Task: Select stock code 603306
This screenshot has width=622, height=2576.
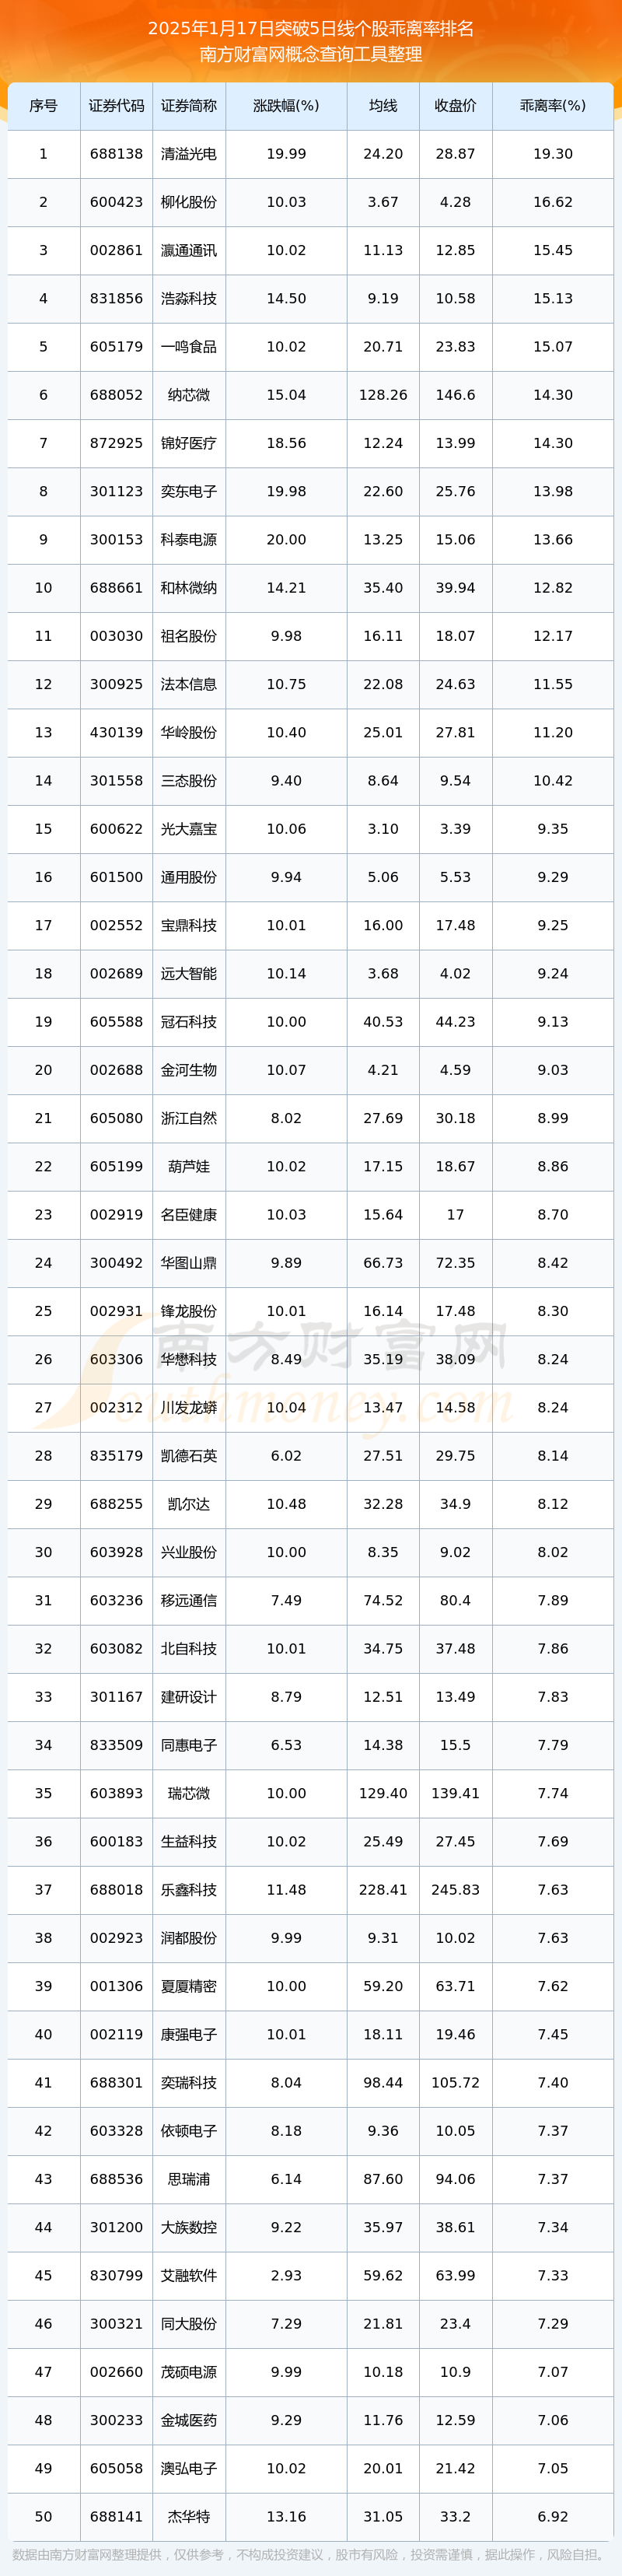Action: [116, 1359]
